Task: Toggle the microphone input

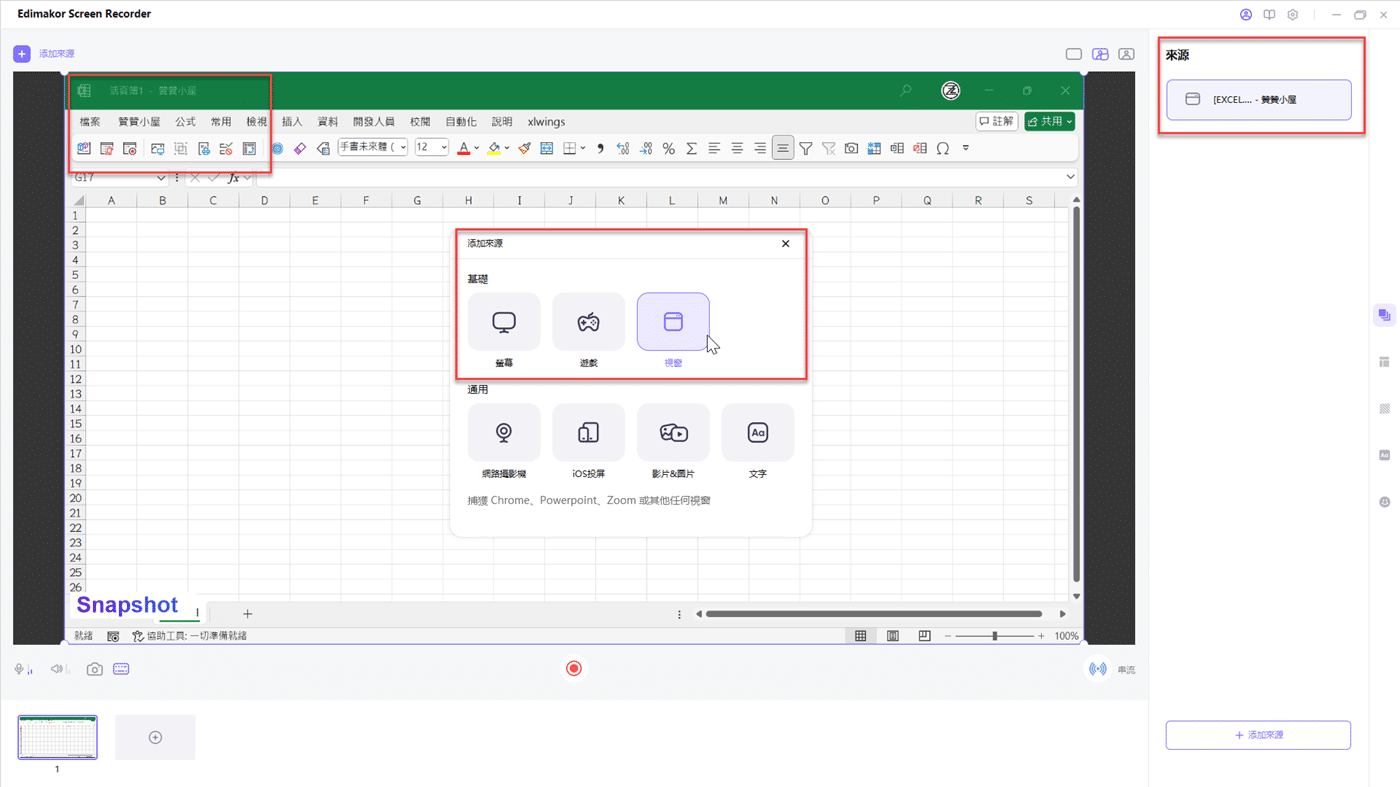Action: pos(21,669)
